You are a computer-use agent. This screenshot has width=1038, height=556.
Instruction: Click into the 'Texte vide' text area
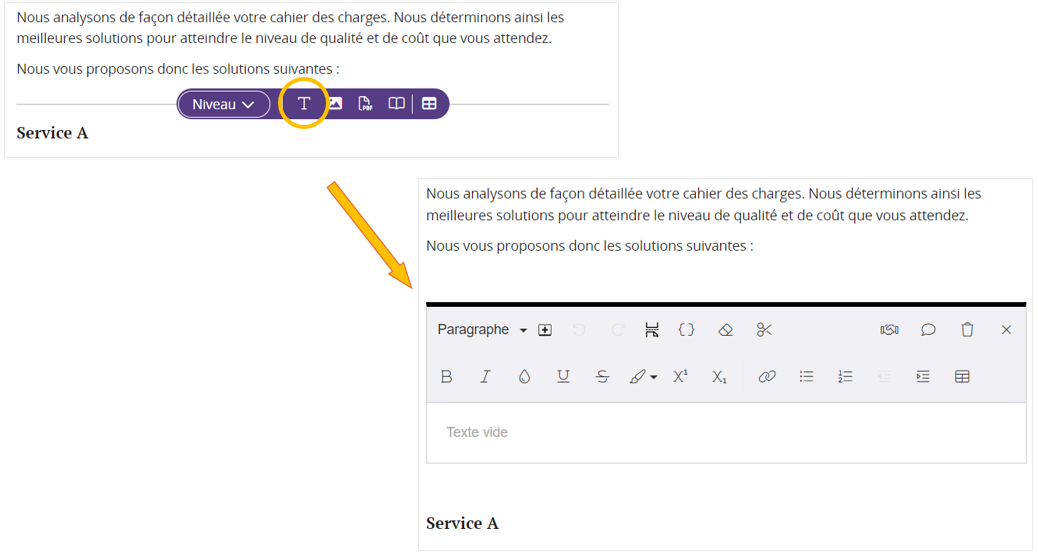726,433
